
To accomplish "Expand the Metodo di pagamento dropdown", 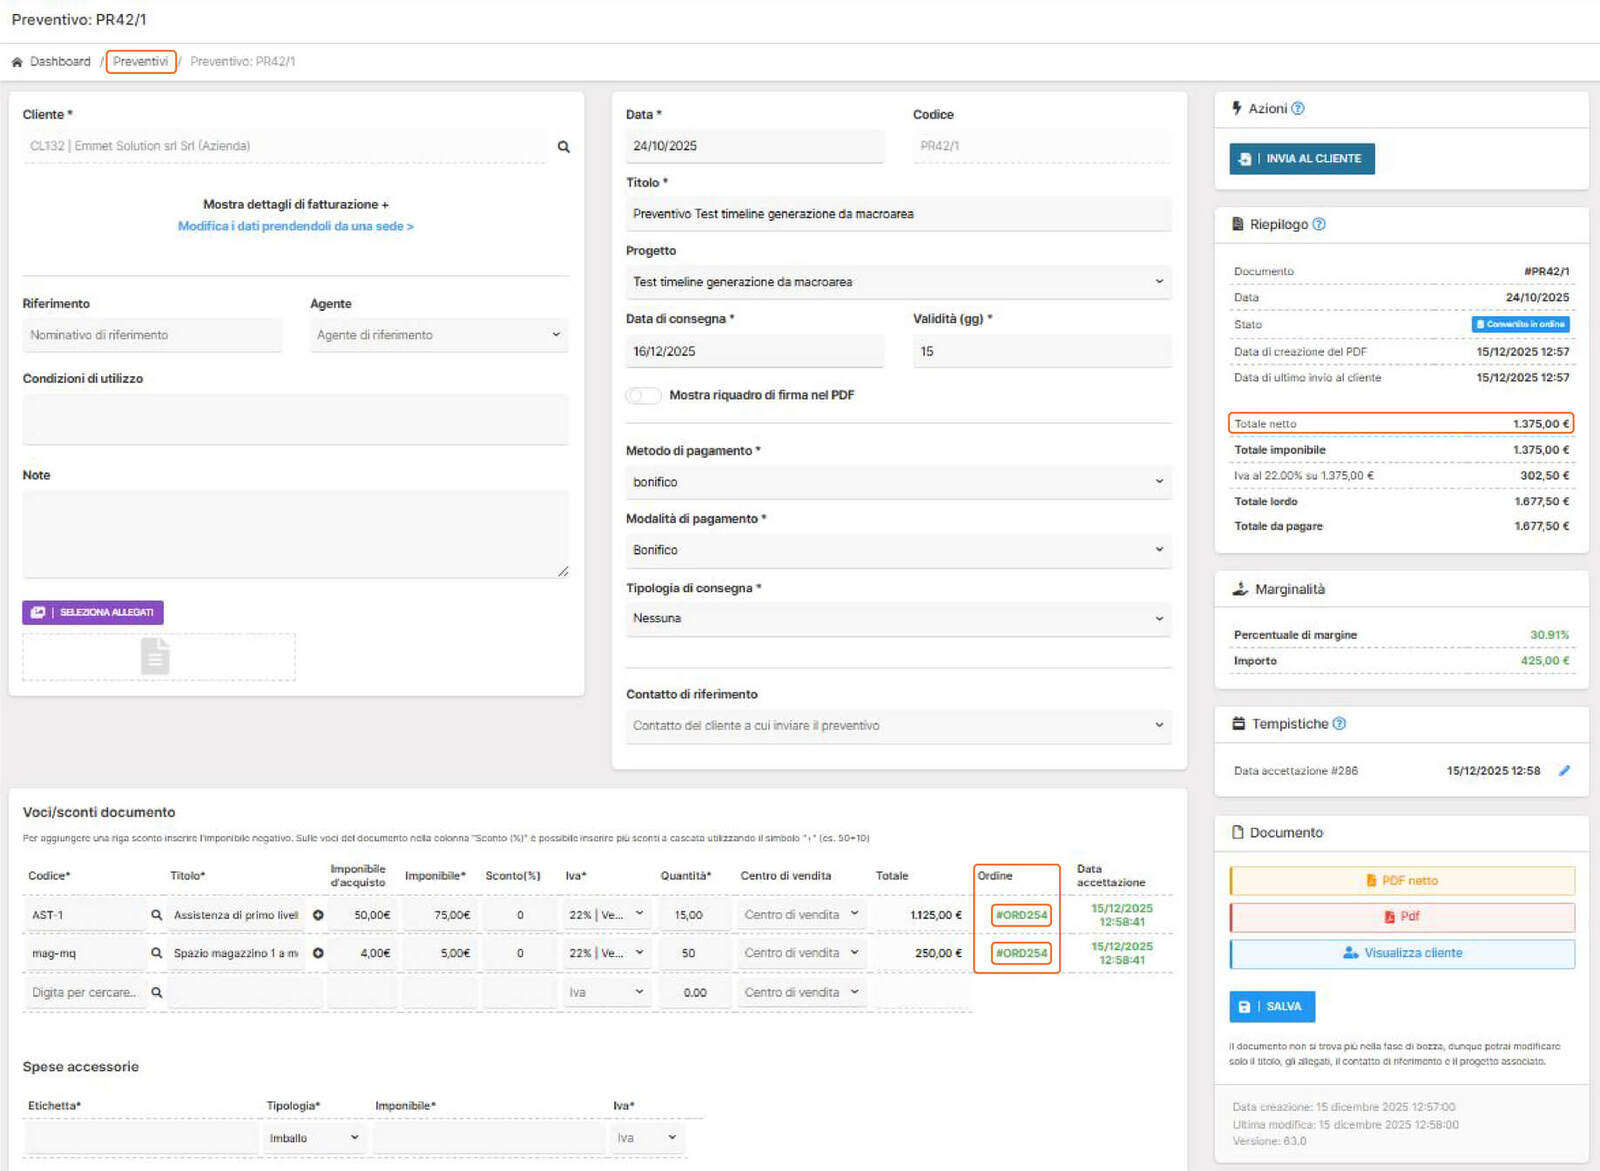I will [x=897, y=482].
